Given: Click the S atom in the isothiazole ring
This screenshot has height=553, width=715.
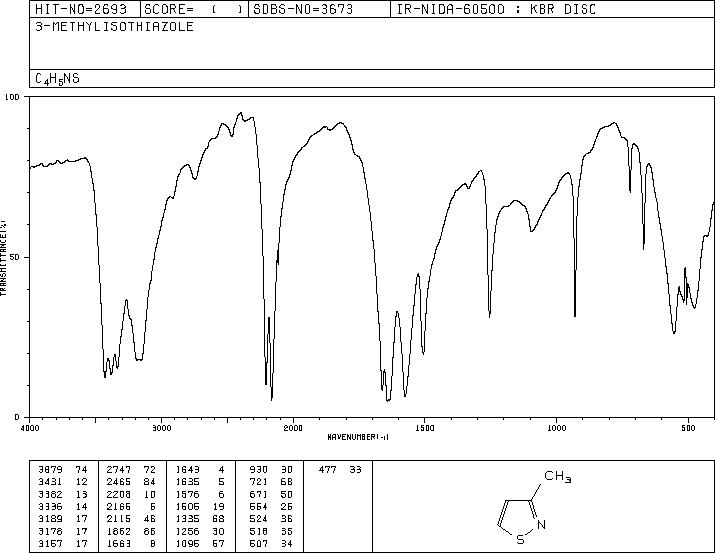Looking at the screenshot, I should pyautogui.click(x=520, y=540).
